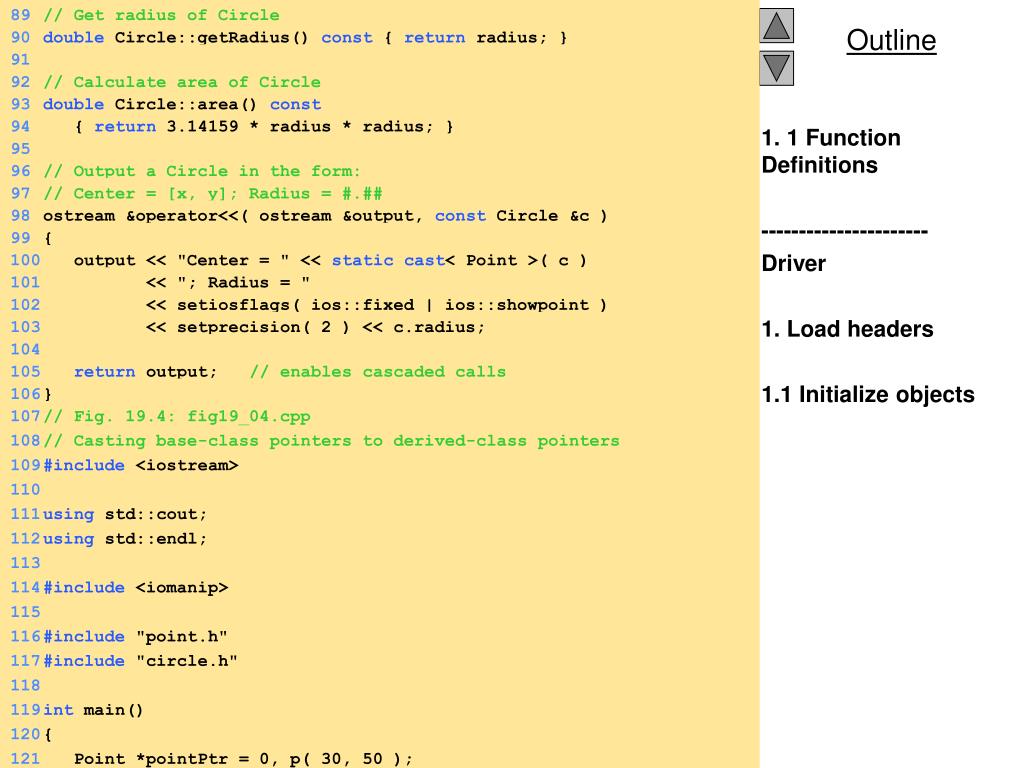
Task: Click the opening brace on line 120
Action: (x=48, y=735)
